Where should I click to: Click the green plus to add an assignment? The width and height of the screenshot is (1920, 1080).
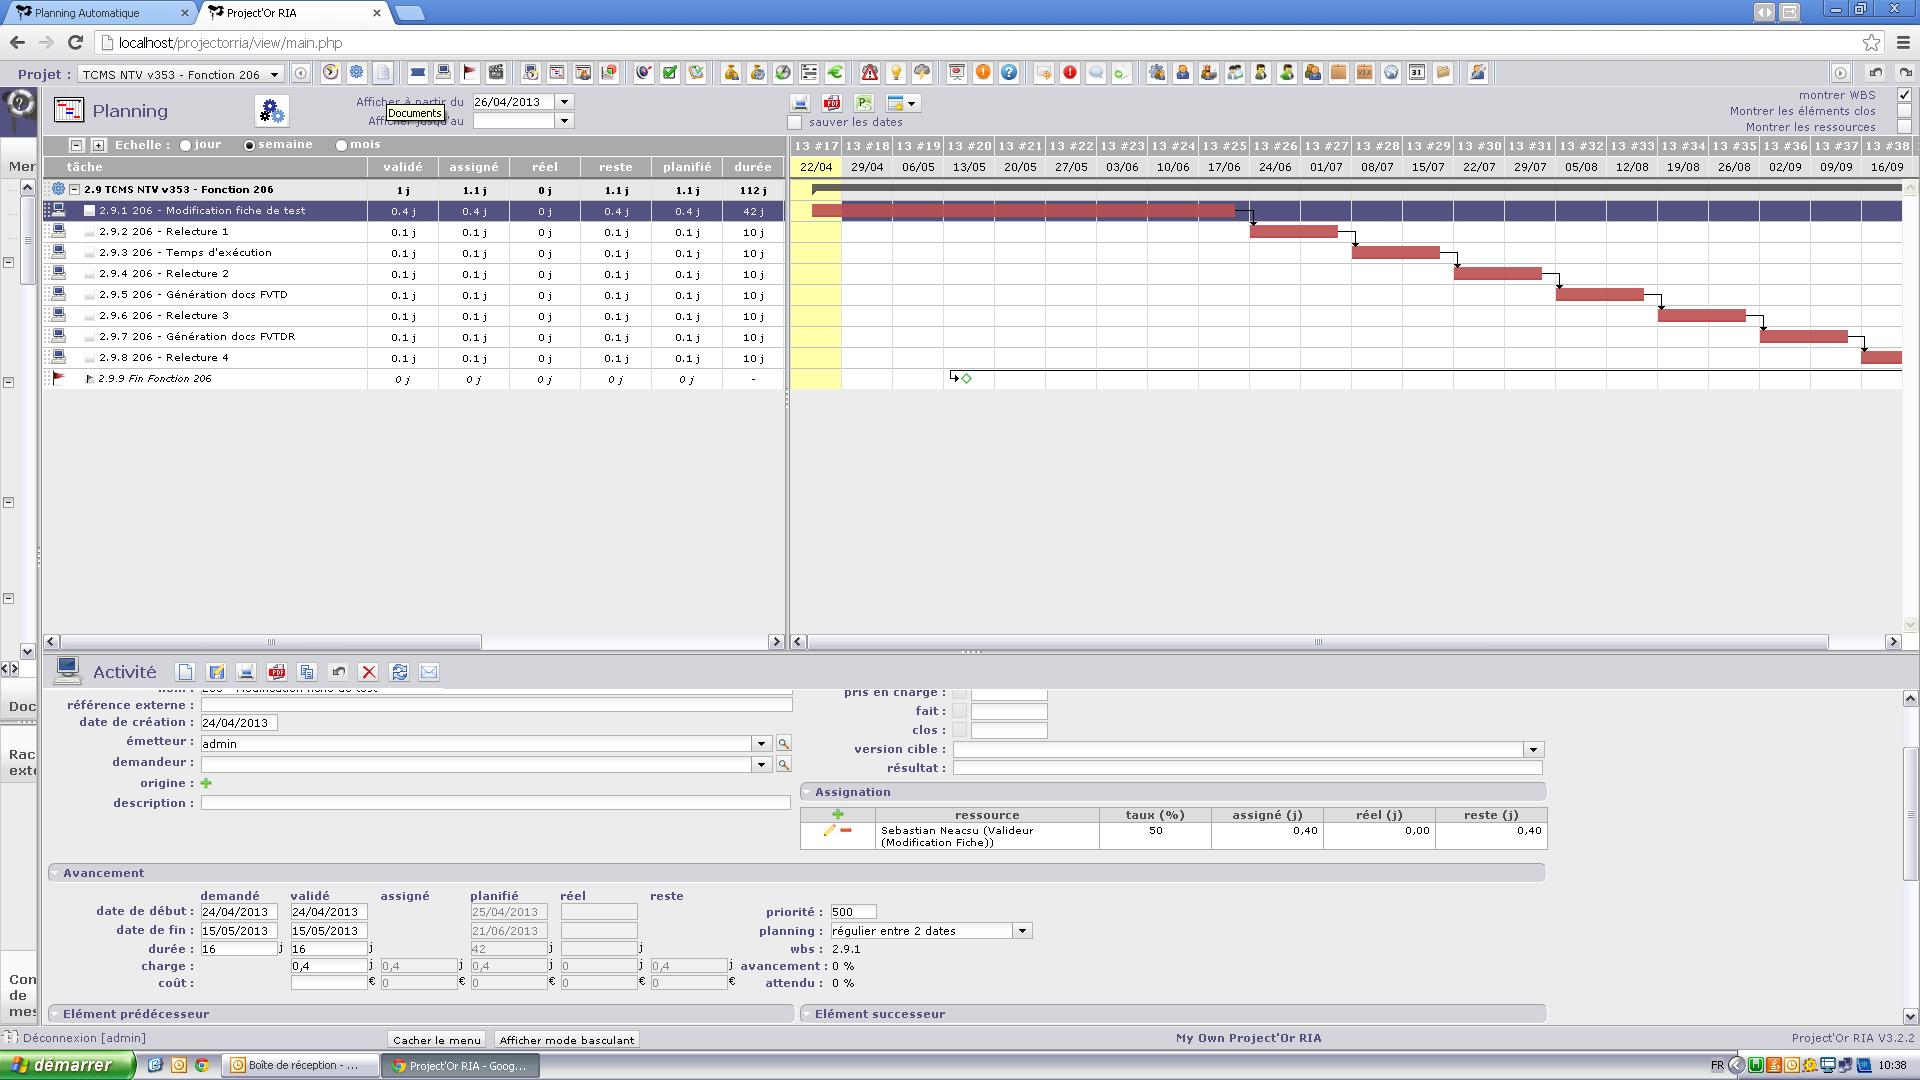click(837, 815)
